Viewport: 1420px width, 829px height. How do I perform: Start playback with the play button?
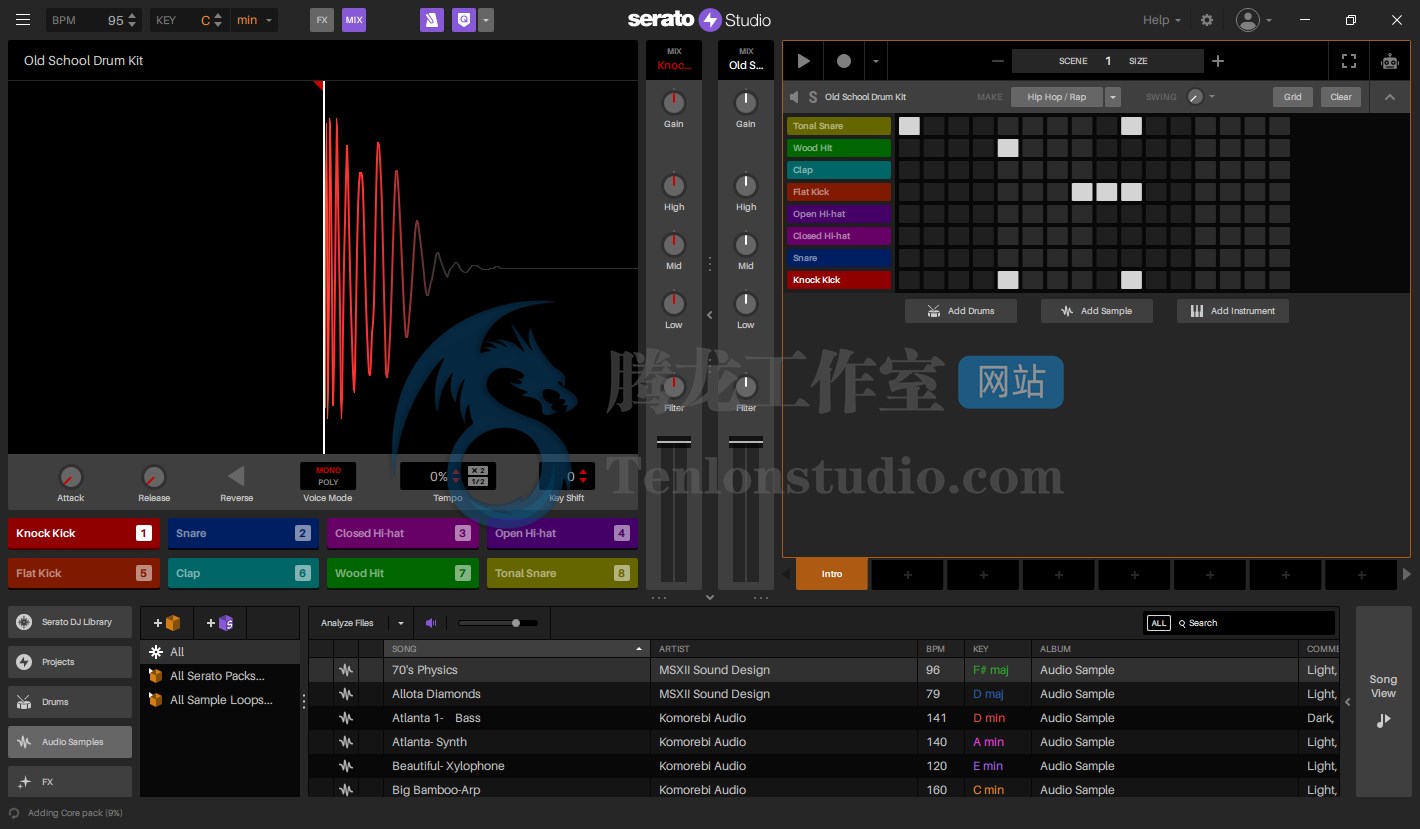(x=803, y=61)
